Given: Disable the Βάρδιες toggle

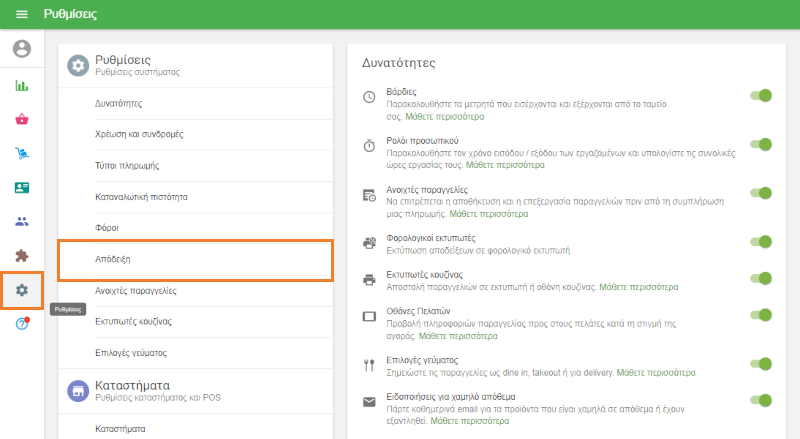Looking at the screenshot, I should click(762, 96).
